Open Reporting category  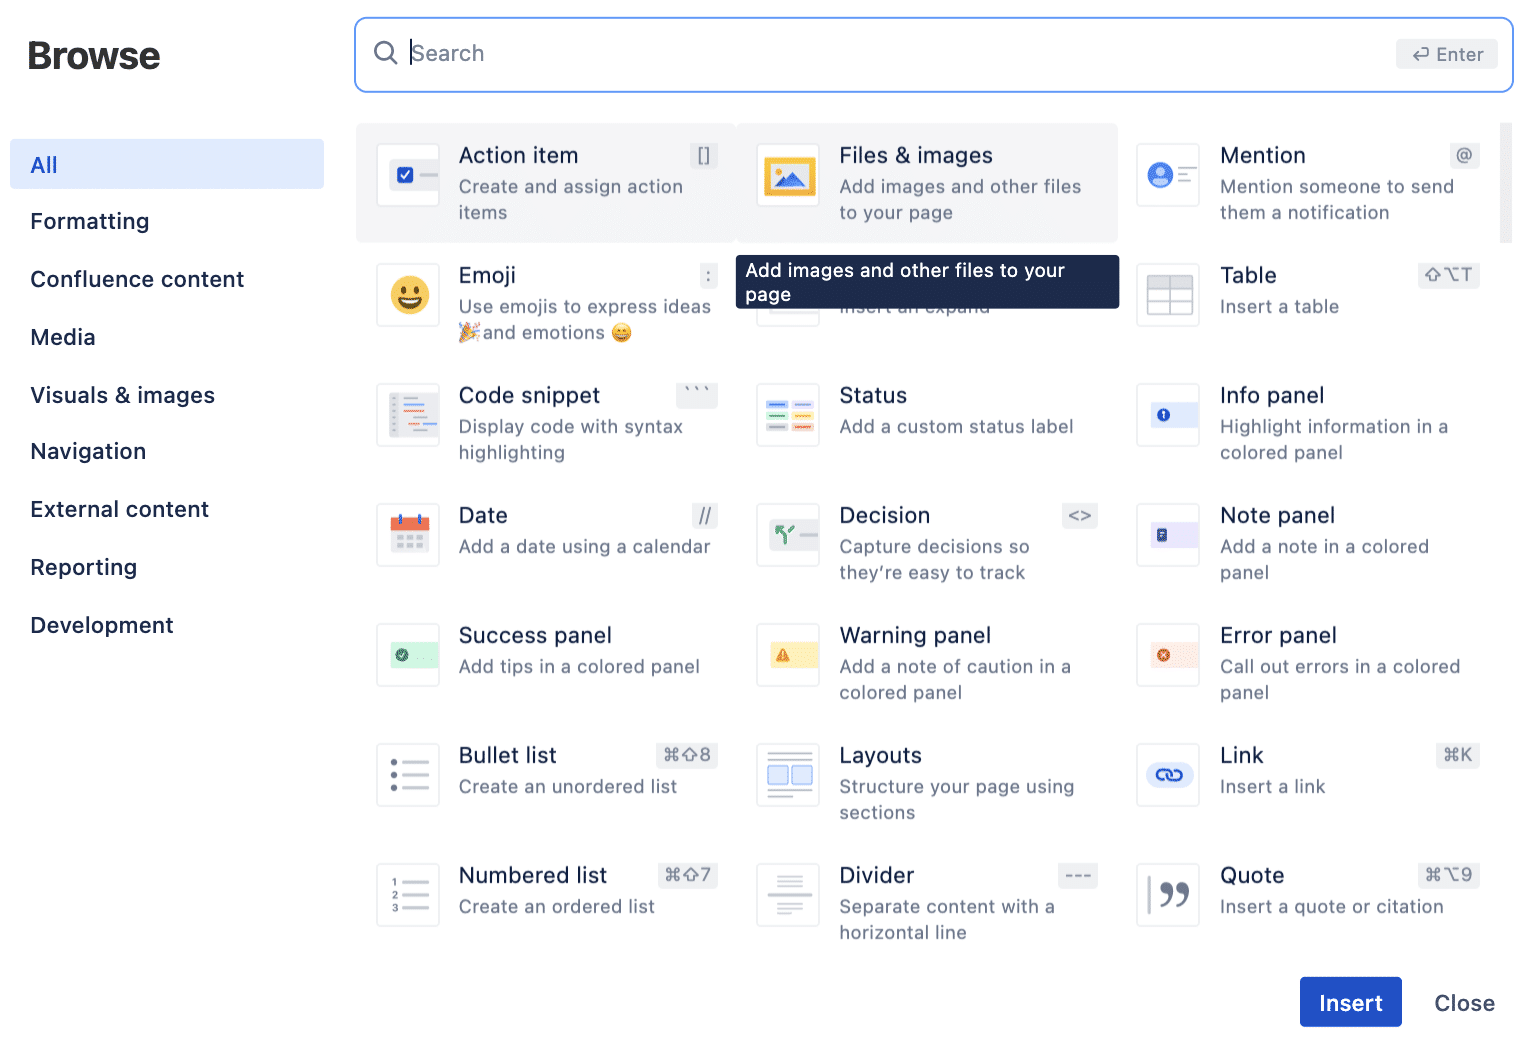click(84, 567)
